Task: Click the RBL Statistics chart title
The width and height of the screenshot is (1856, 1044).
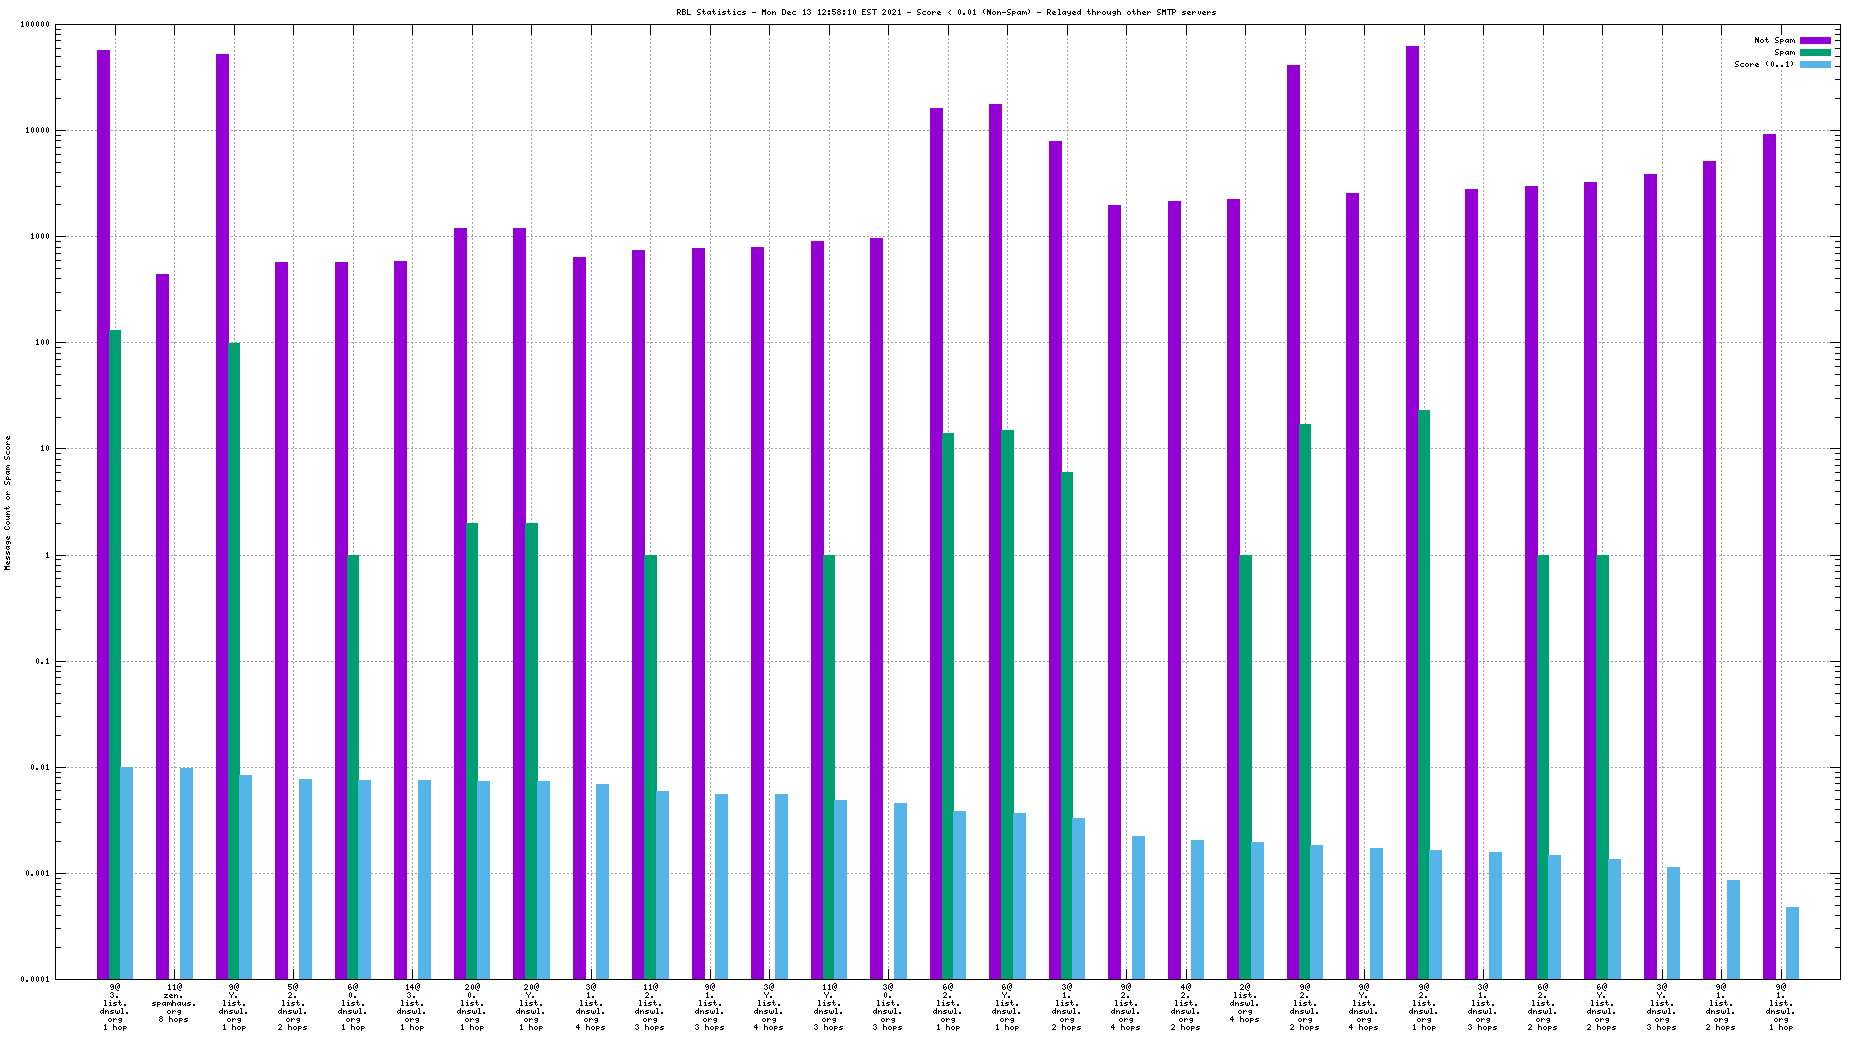Action: (x=946, y=12)
